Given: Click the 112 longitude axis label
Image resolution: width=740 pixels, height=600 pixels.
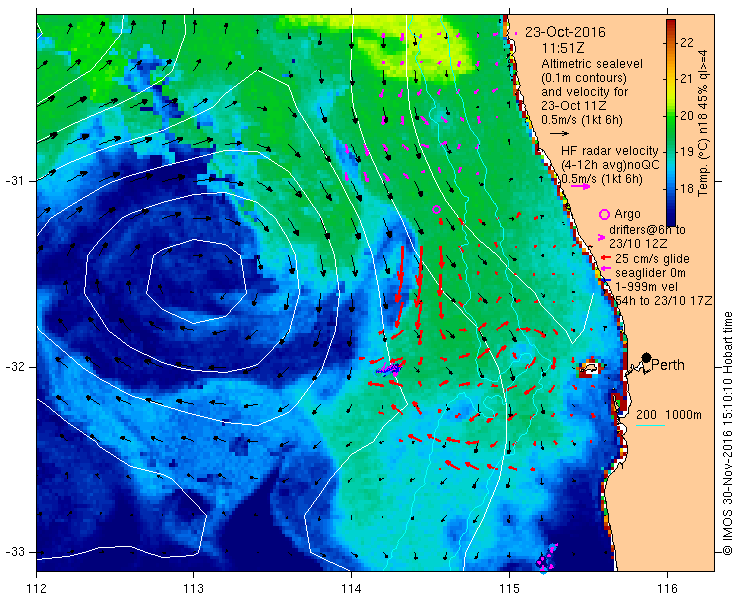Looking at the screenshot, I should click(x=36, y=588).
